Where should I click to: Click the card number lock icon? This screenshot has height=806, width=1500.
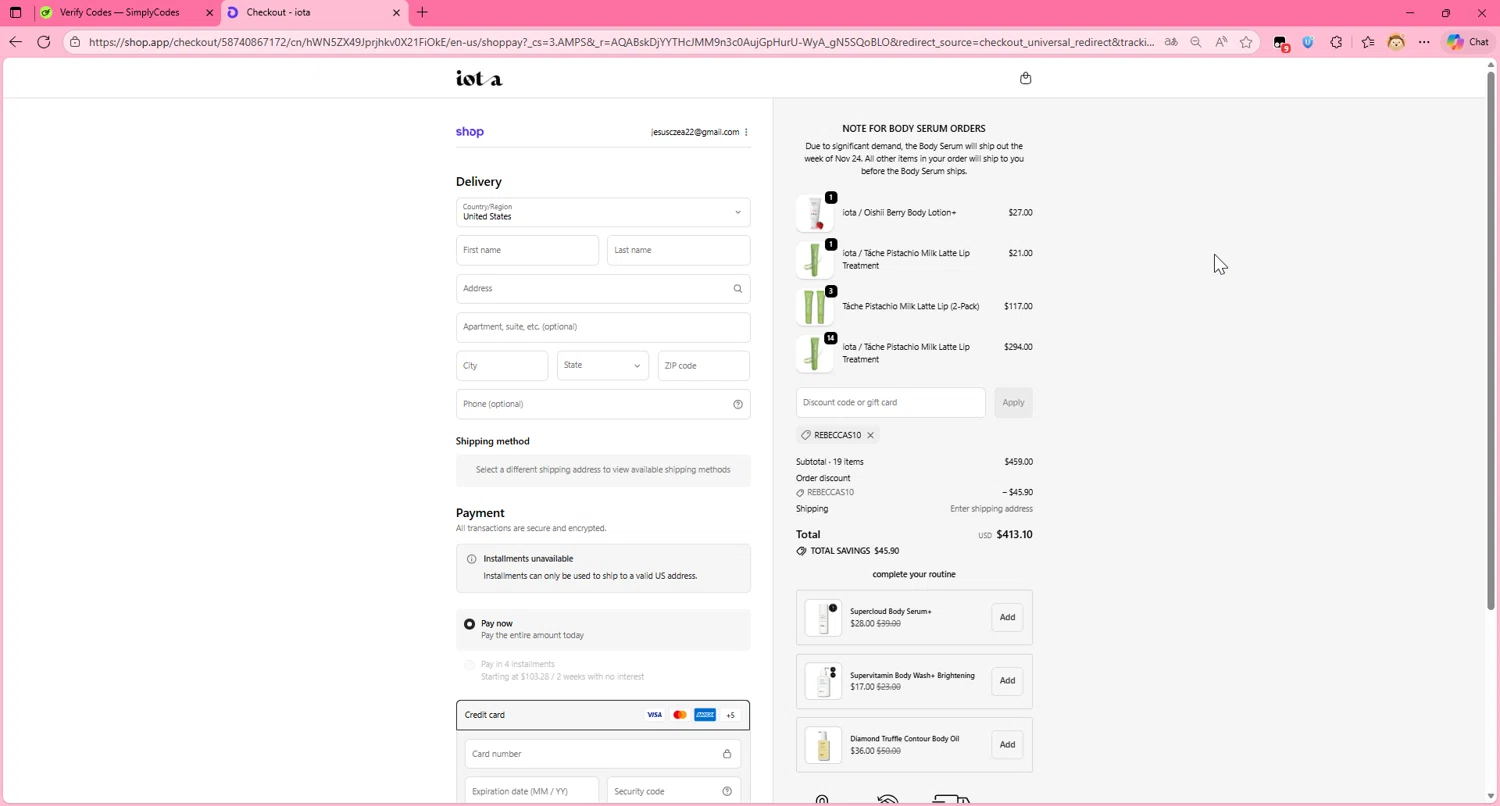(727, 754)
